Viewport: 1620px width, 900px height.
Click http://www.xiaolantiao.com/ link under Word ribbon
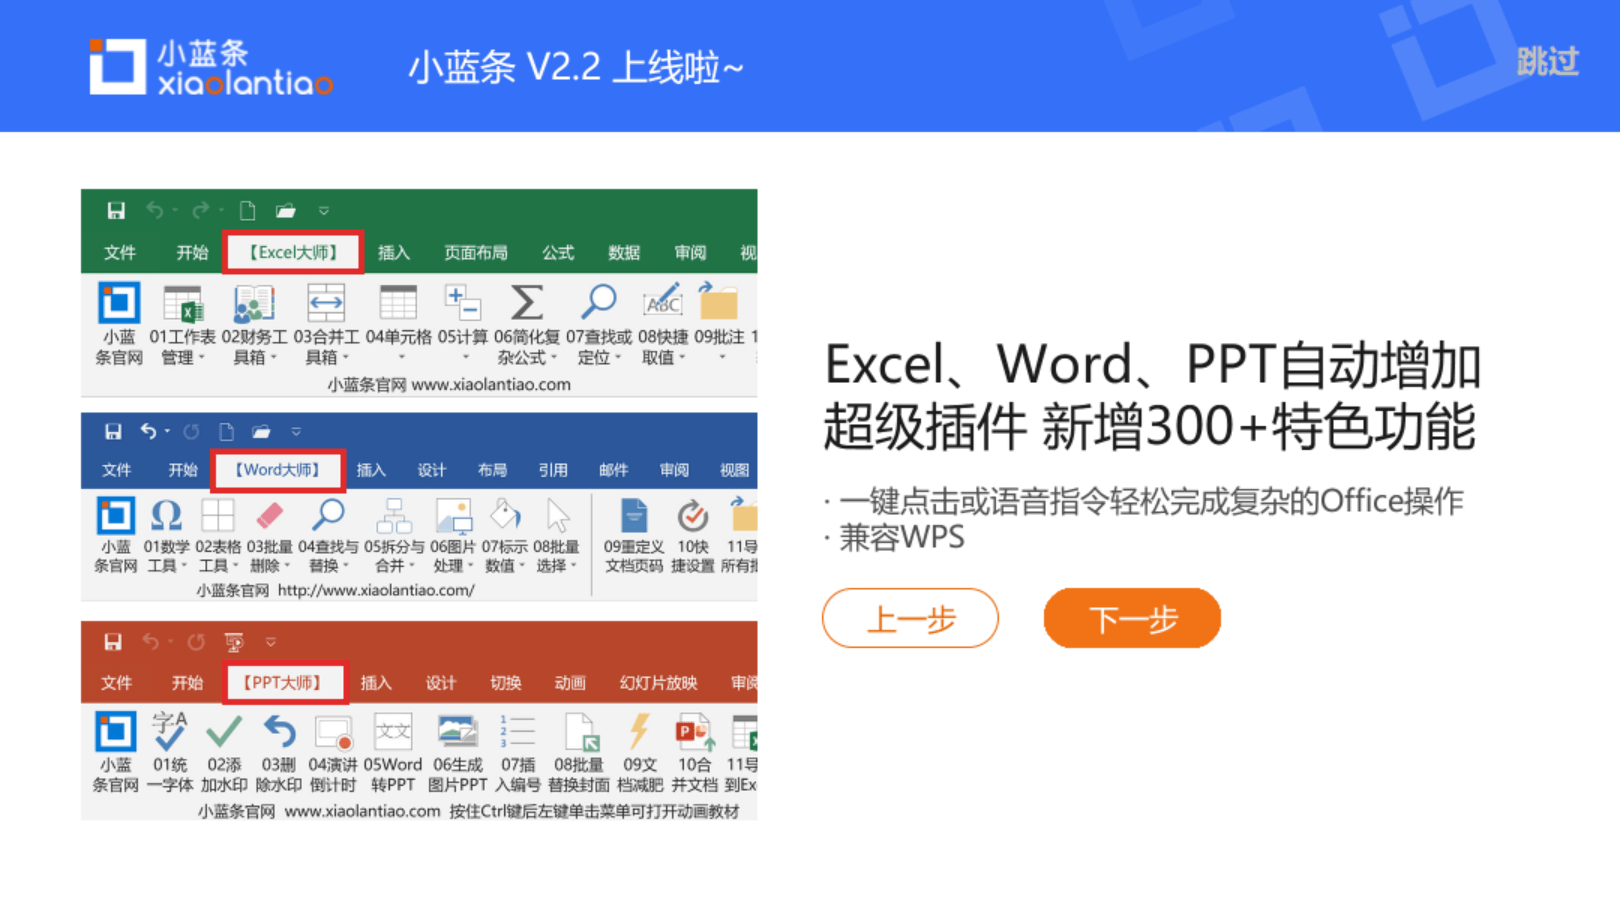click(376, 590)
